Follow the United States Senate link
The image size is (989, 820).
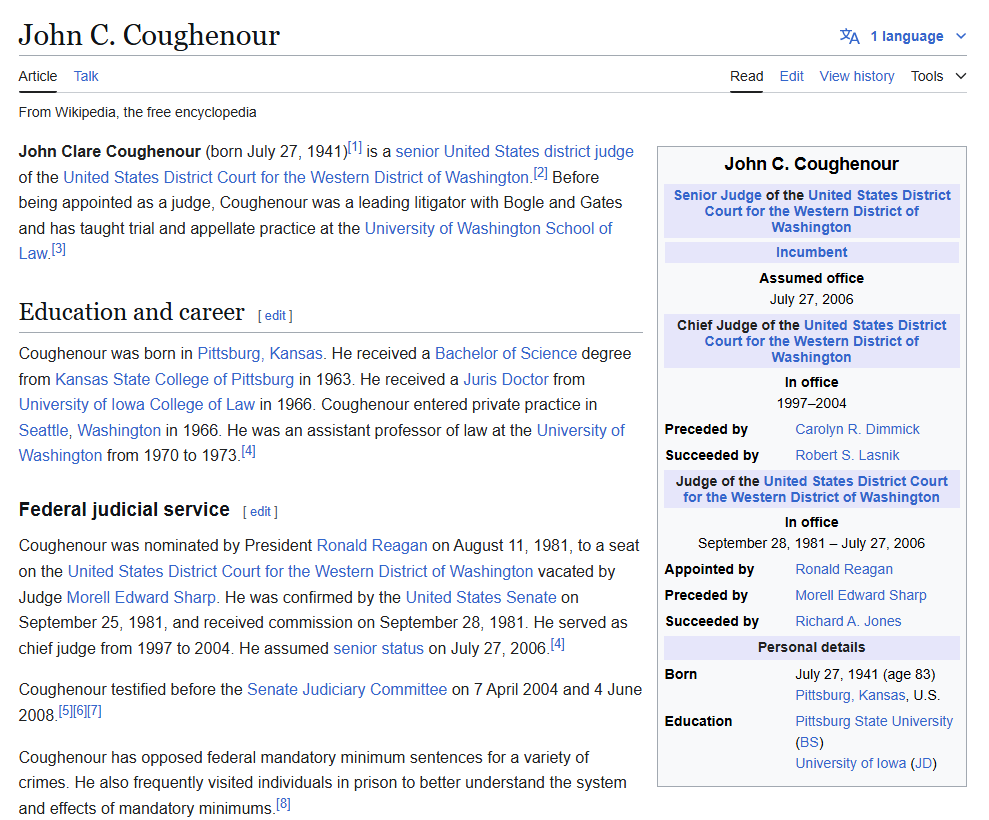coord(481,597)
